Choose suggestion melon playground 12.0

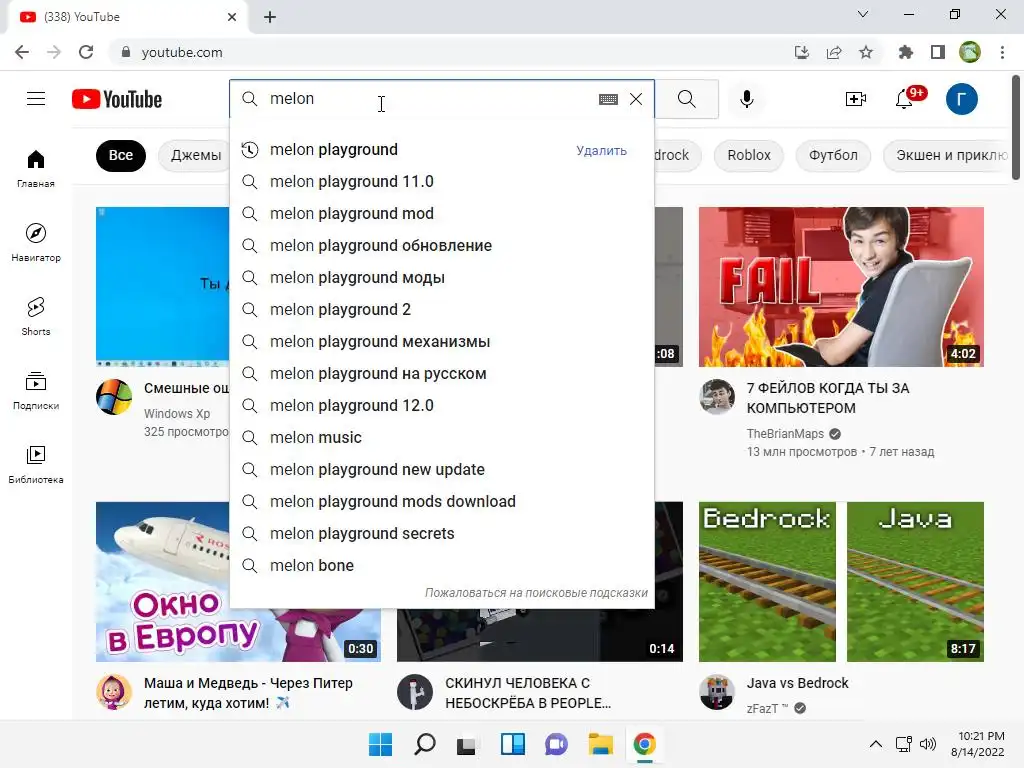point(441,406)
